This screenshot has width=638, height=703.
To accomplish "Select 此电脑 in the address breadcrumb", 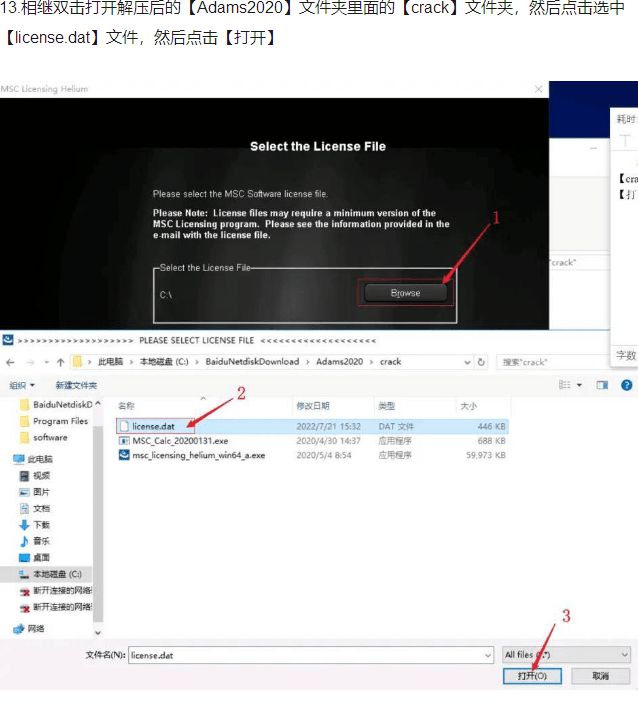I will 110,362.
